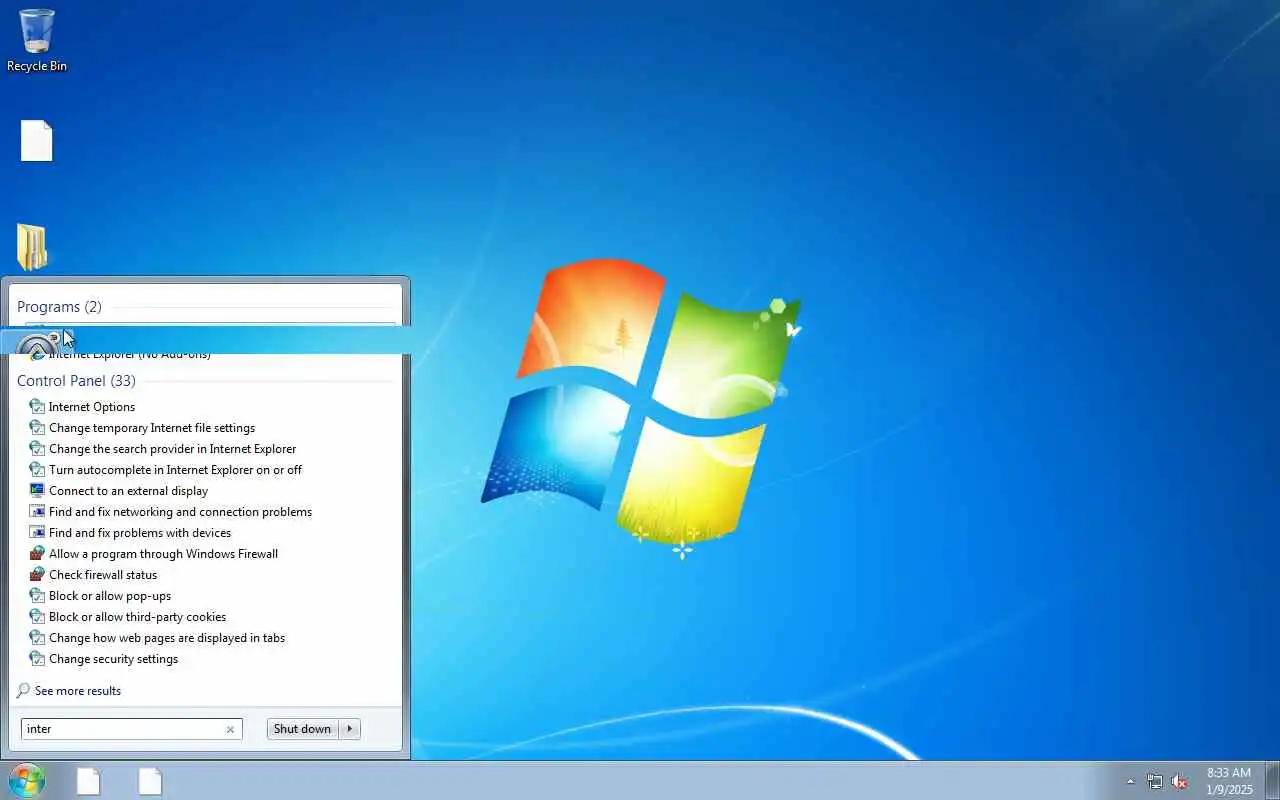The height and width of the screenshot is (800, 1280).
Task: Click the monitor icon beside 'Connect to an external display'
Action: pyautogui.click(x=37, y=491)
